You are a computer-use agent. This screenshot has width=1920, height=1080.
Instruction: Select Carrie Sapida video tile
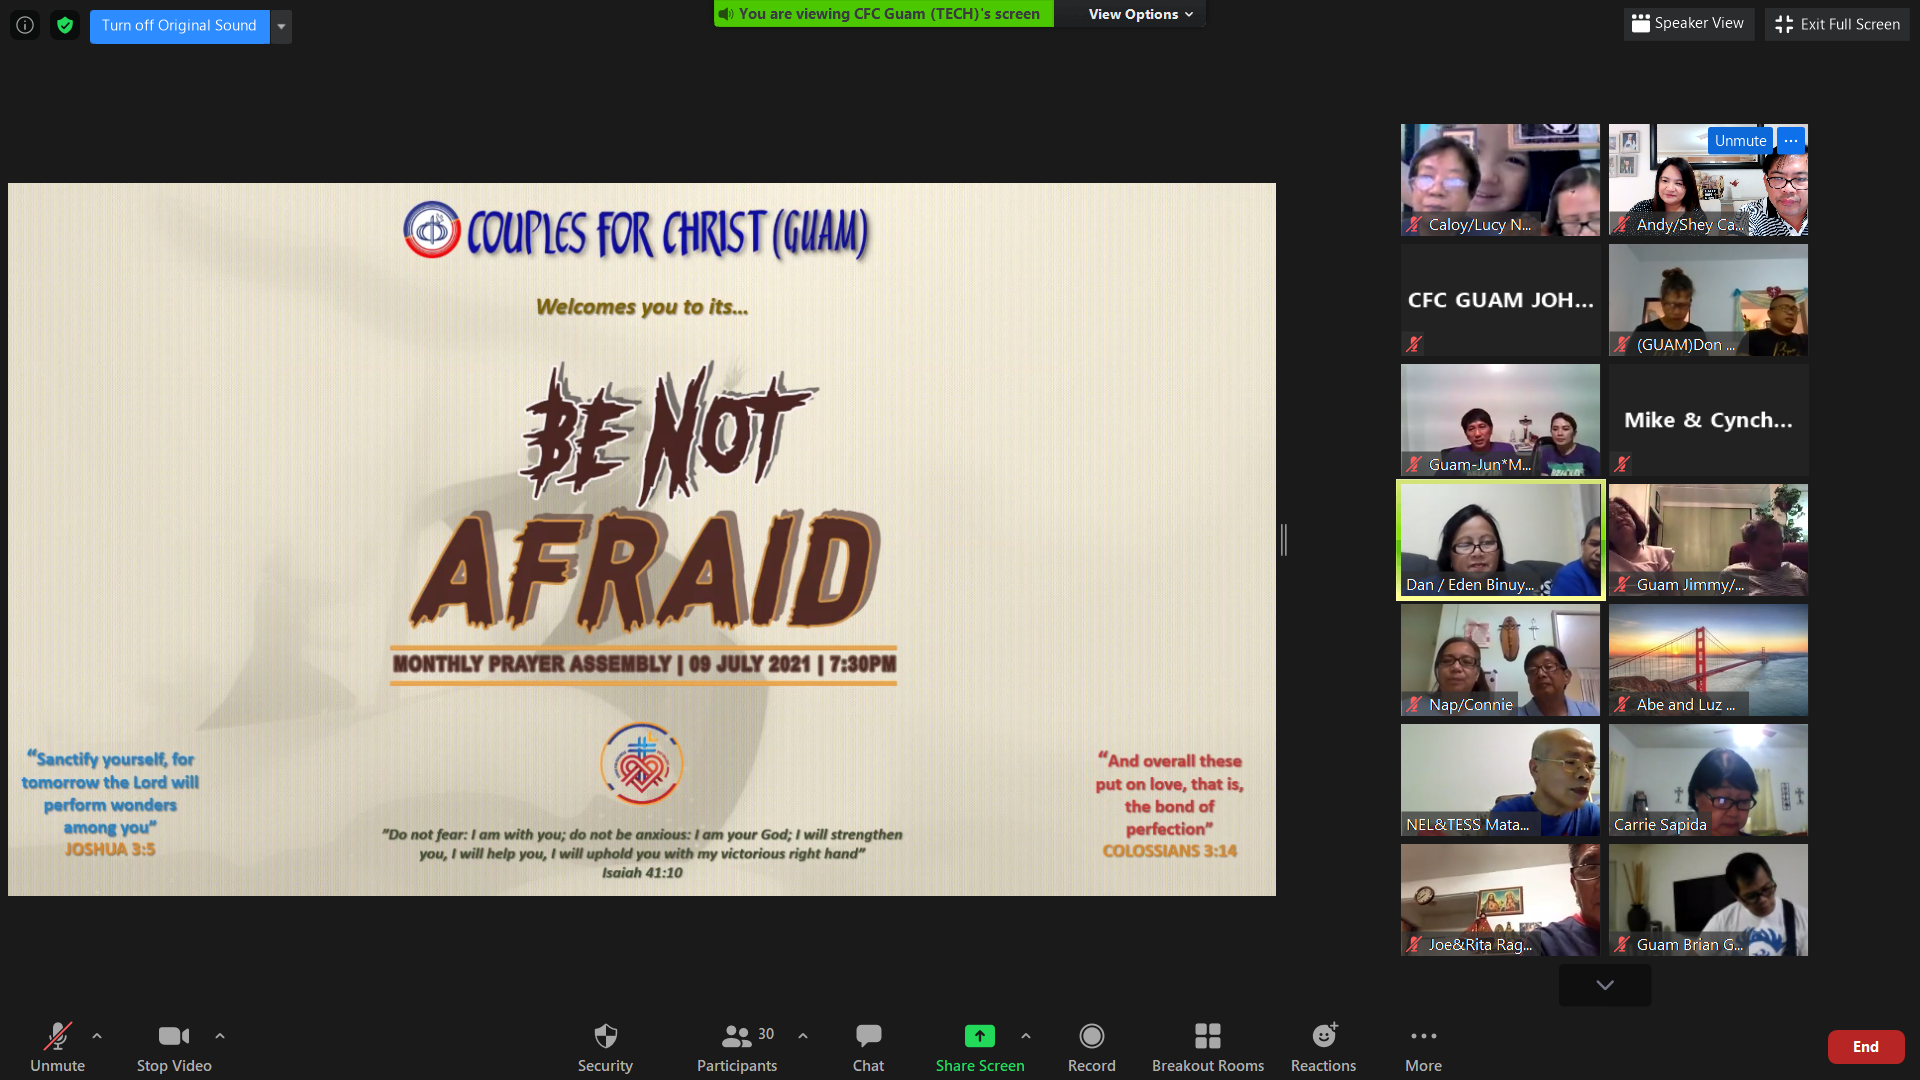[1708, 780]
